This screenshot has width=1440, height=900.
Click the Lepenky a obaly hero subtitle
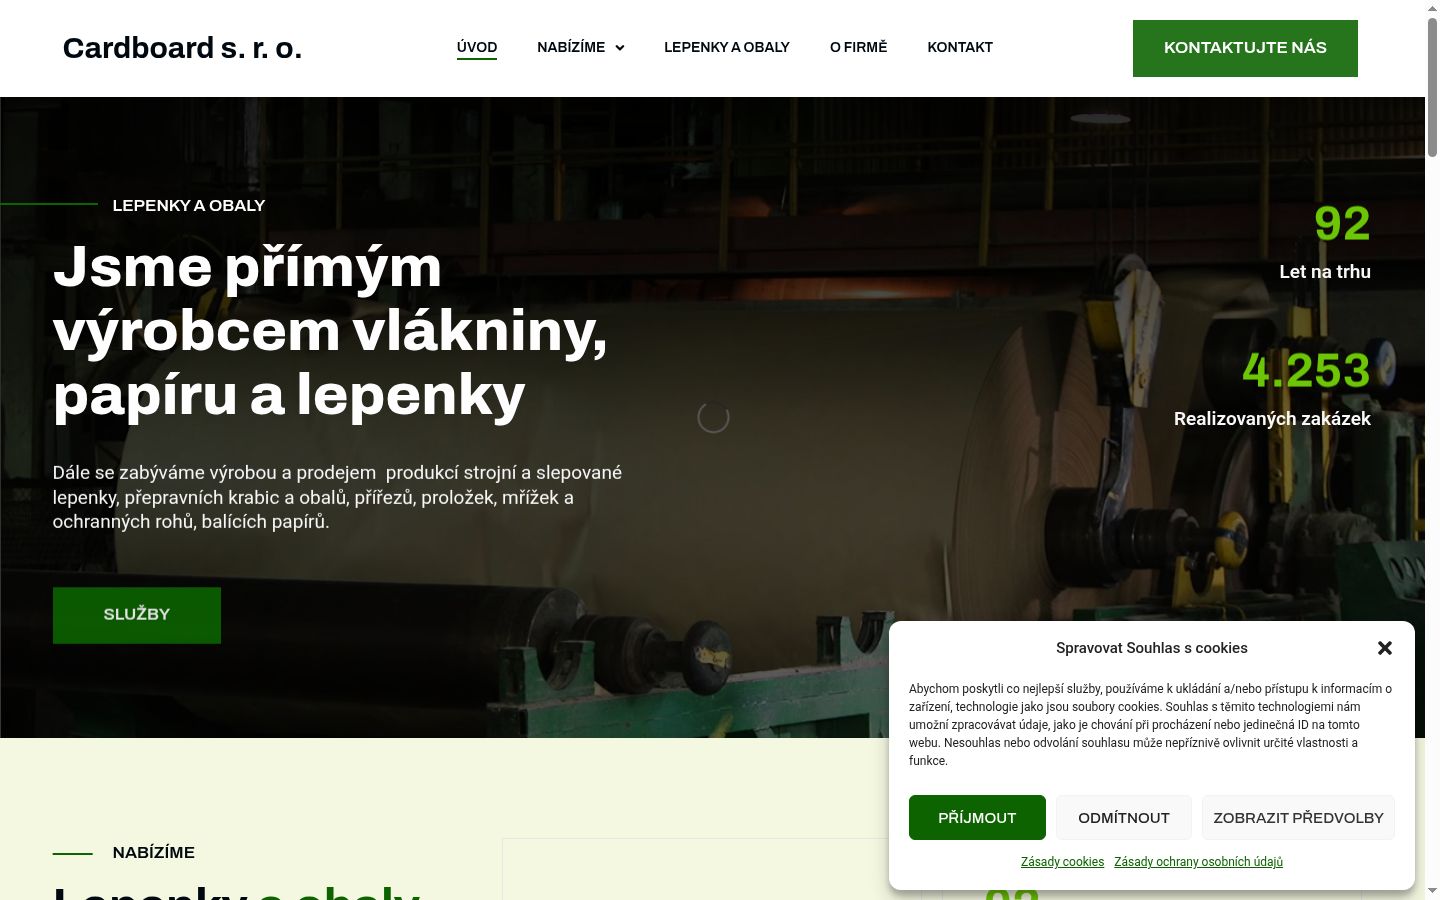[x=189, y=205]
